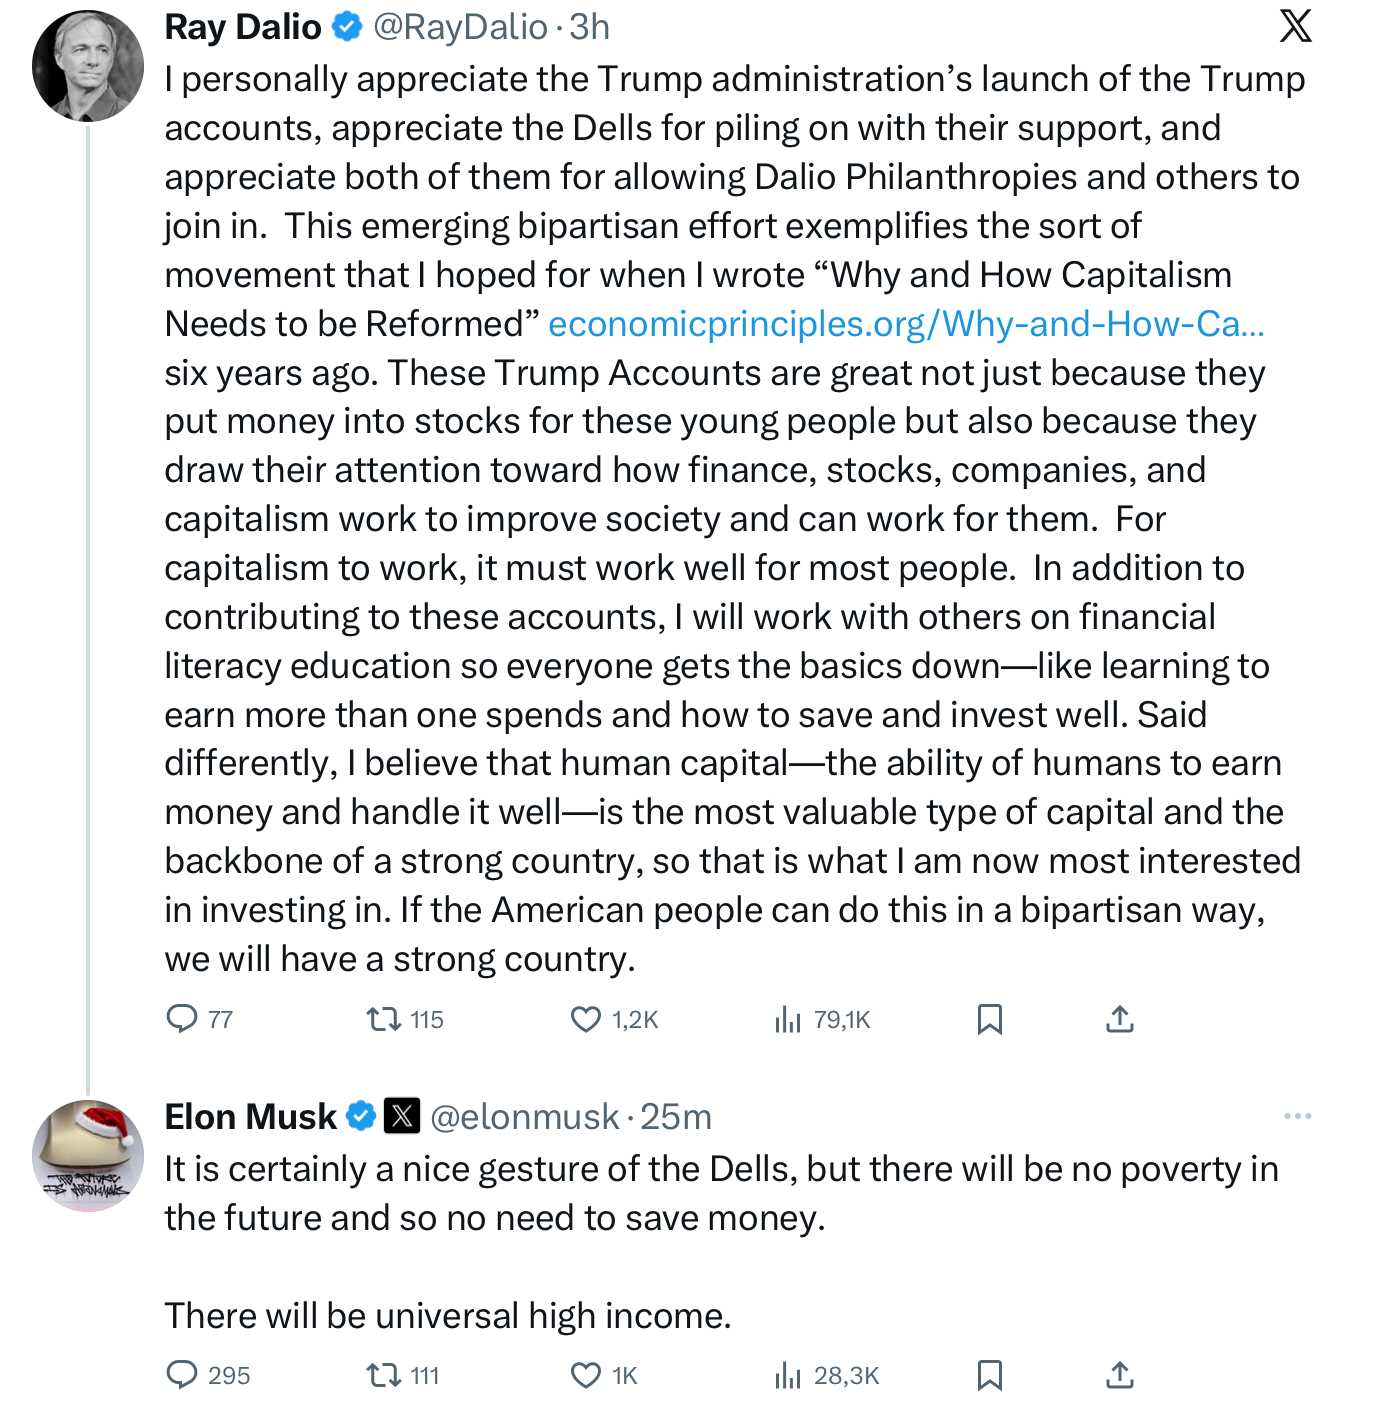Retweet Elon Musk's reply
This screenshot has width=1398, height=1409.
coord(382,1375)
